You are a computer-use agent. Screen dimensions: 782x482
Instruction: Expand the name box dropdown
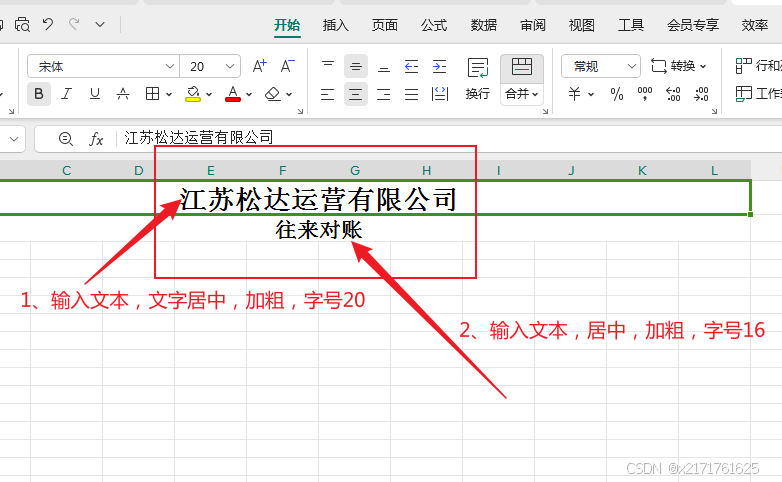[14, 139]
